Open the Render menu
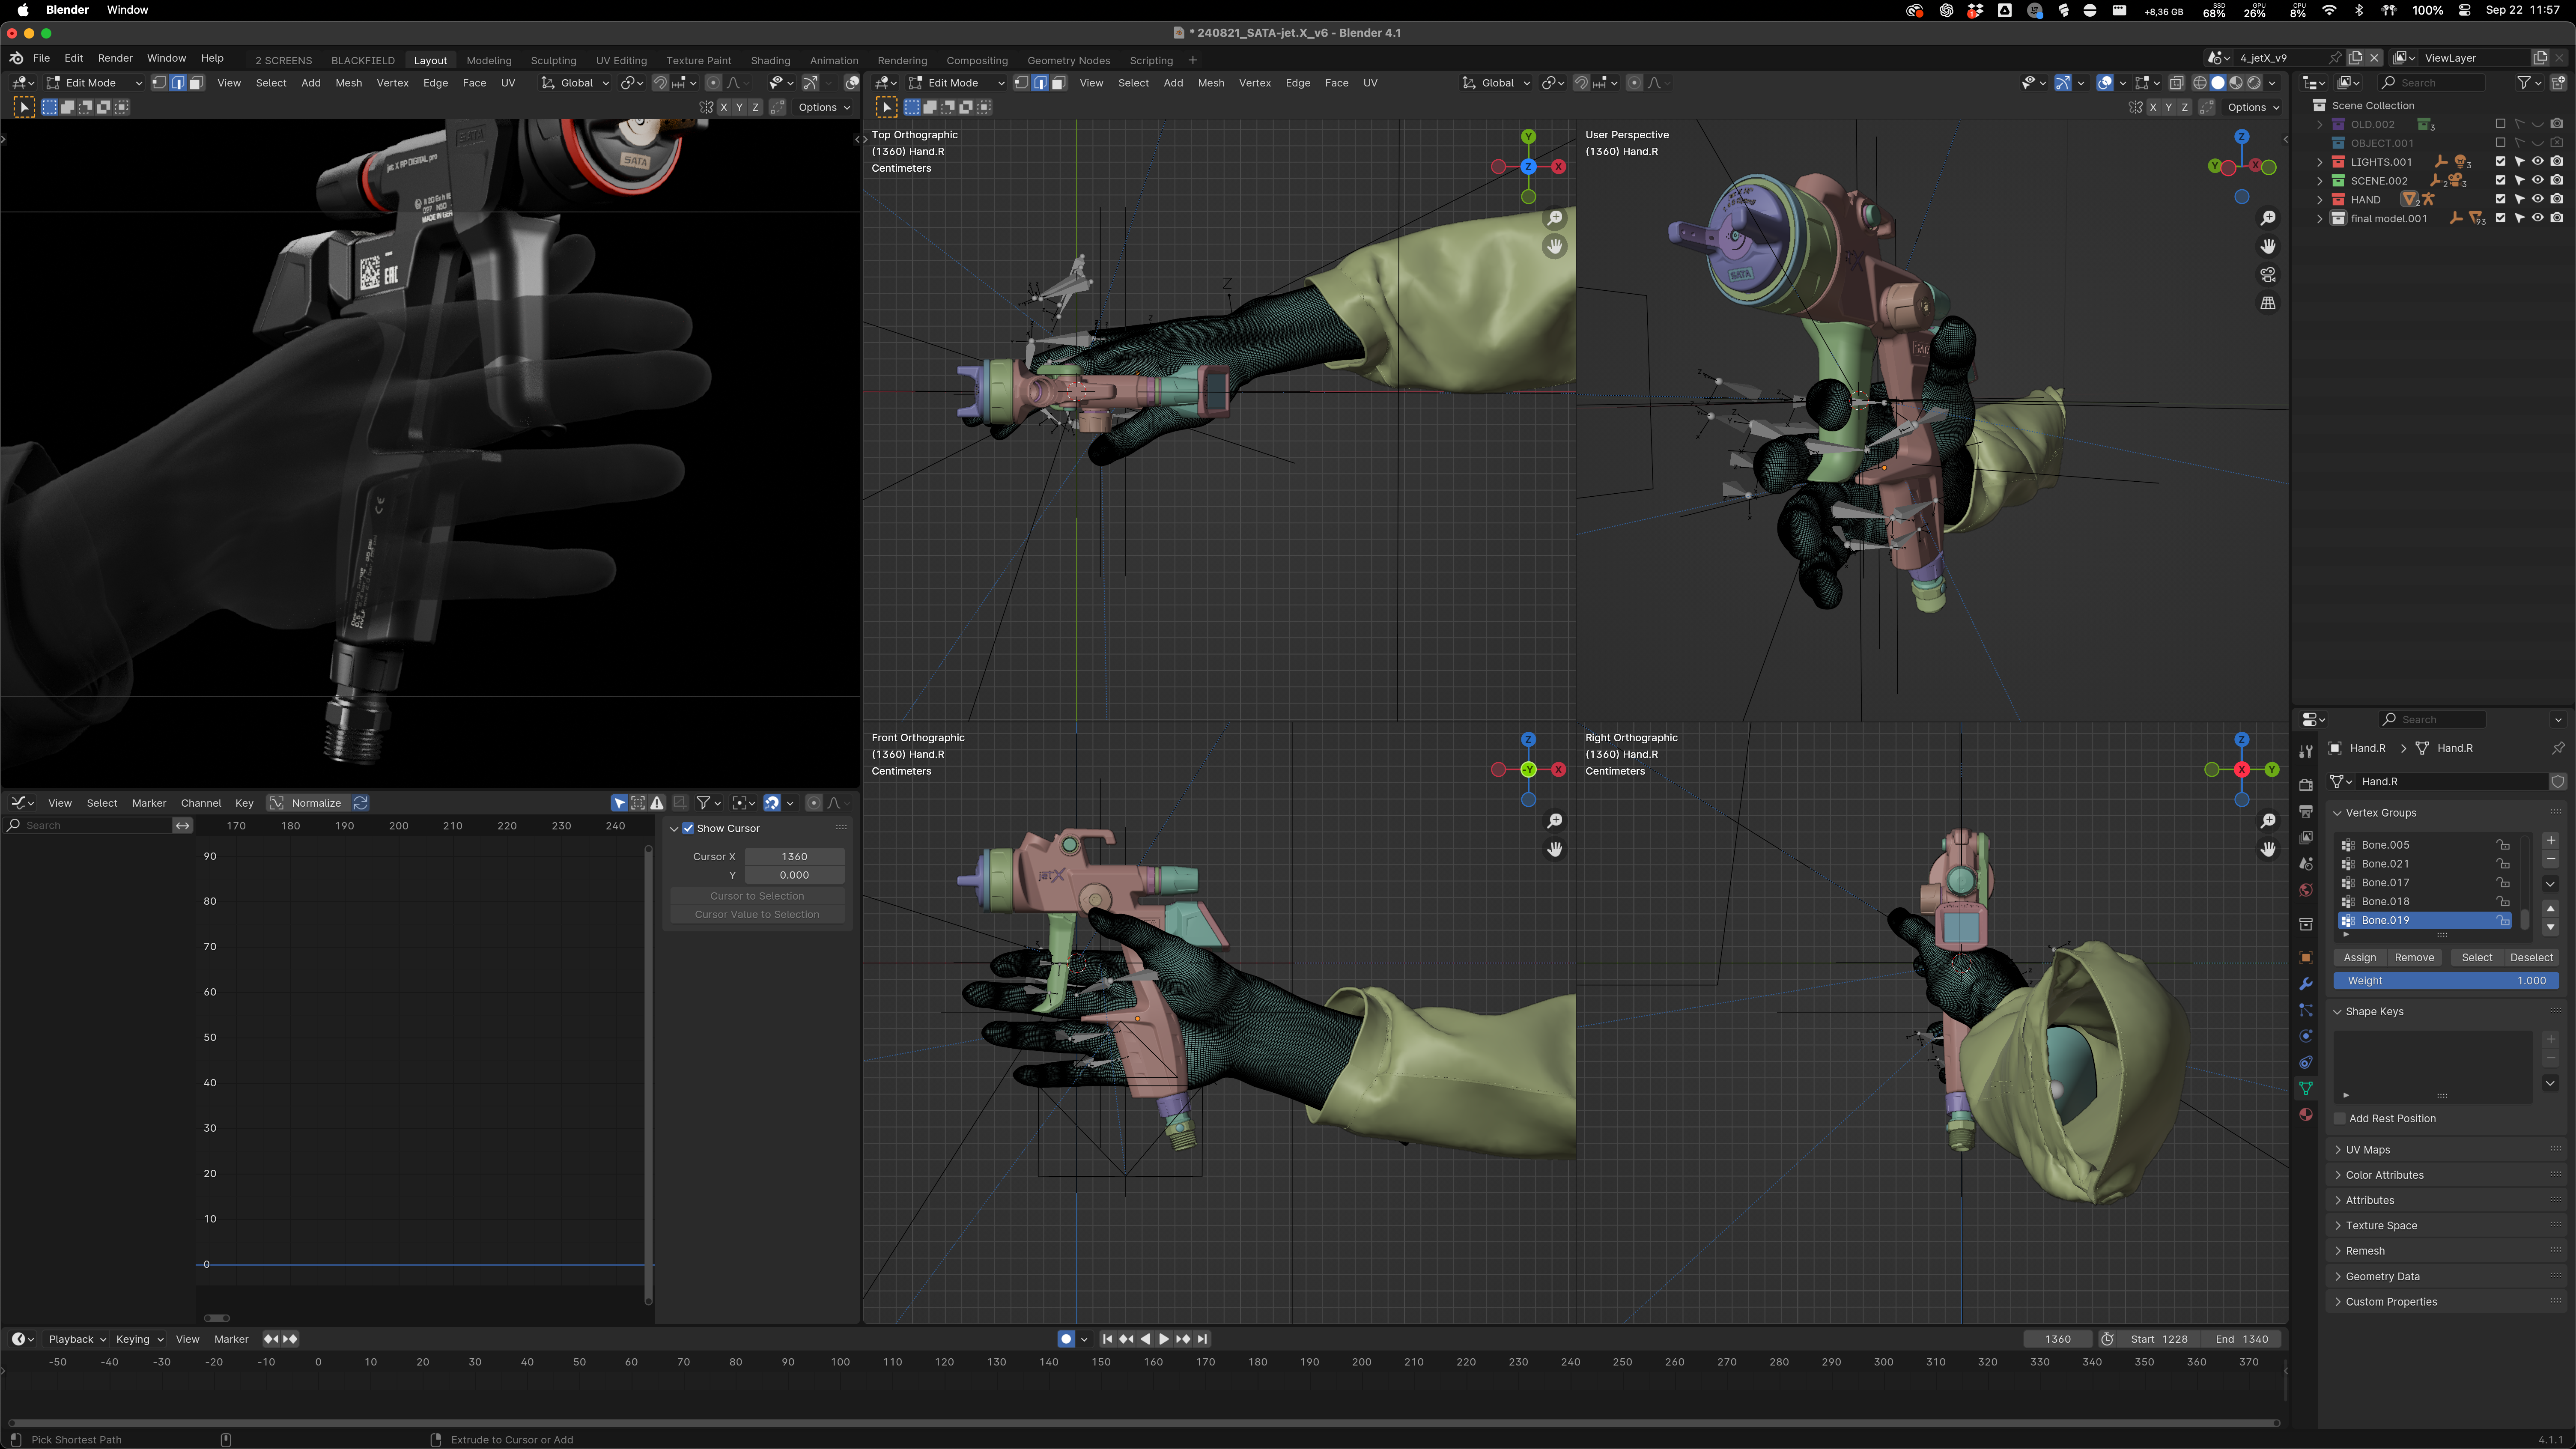The image size is (2576, 1449). tap(115, 58)
